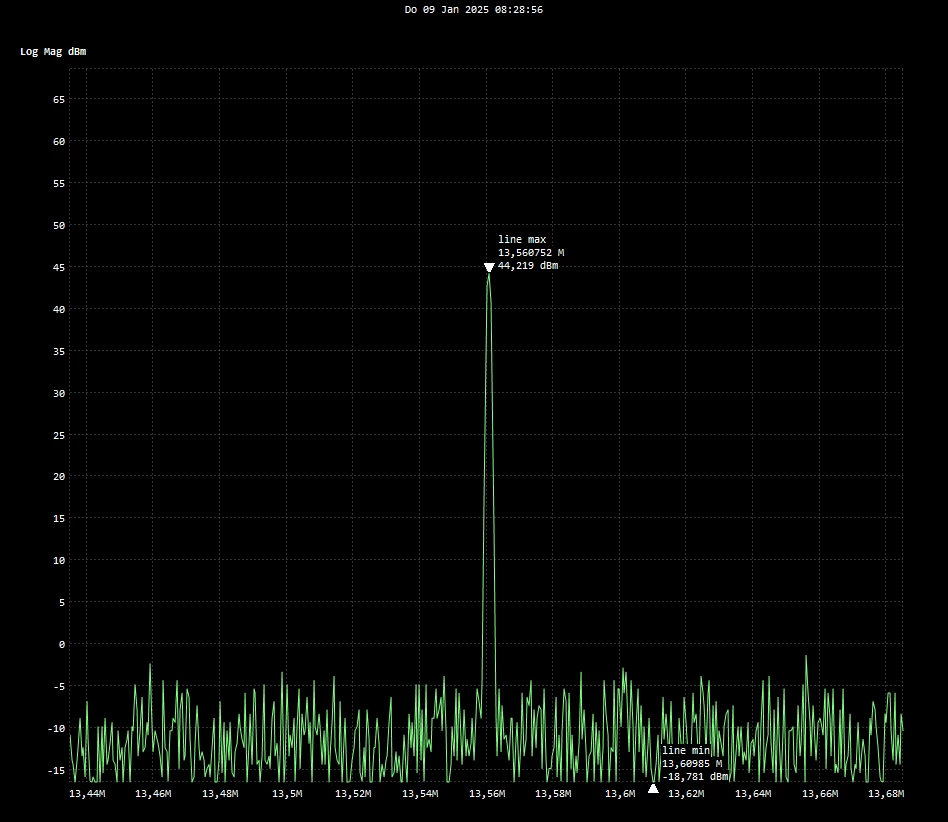Screen dimensions: 948x822
Task: Click the timestamp Do 09 Jan 2025
Action: pos(446,10)
